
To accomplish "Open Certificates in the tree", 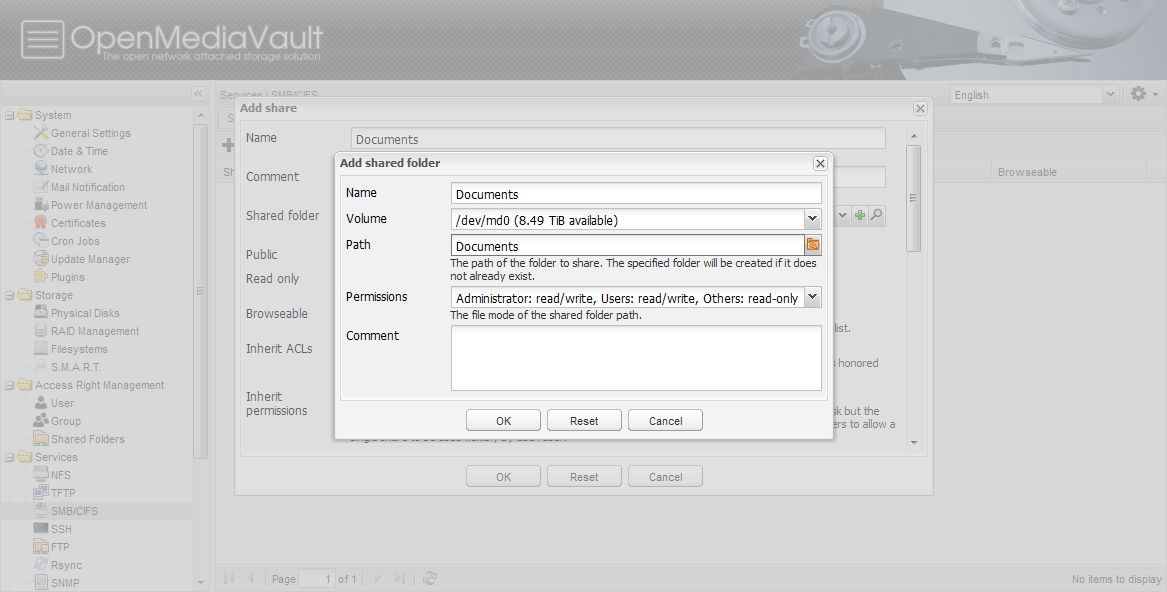I will pyautogui.click(x=77, y=223).
